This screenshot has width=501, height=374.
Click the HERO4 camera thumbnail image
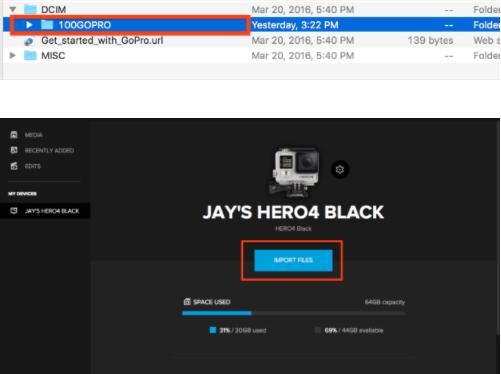pos(295,173)
